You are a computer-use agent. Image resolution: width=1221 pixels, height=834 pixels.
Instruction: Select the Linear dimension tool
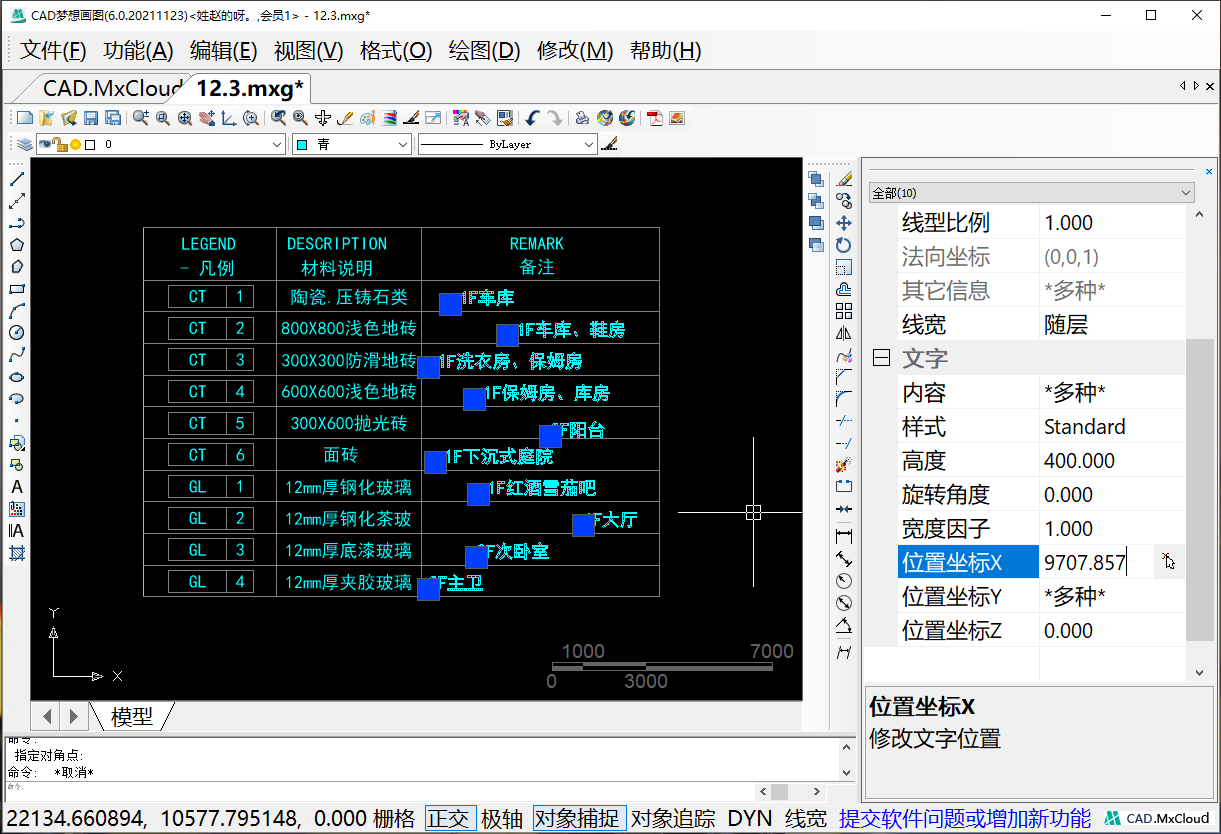tap(844, 536)
